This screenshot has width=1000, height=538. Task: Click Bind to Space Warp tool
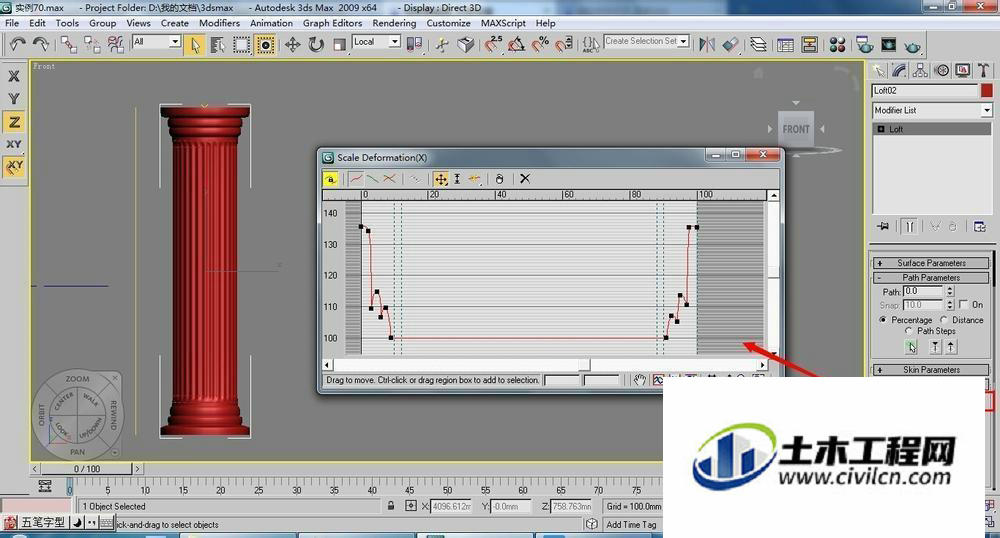(x=115, y=44)
